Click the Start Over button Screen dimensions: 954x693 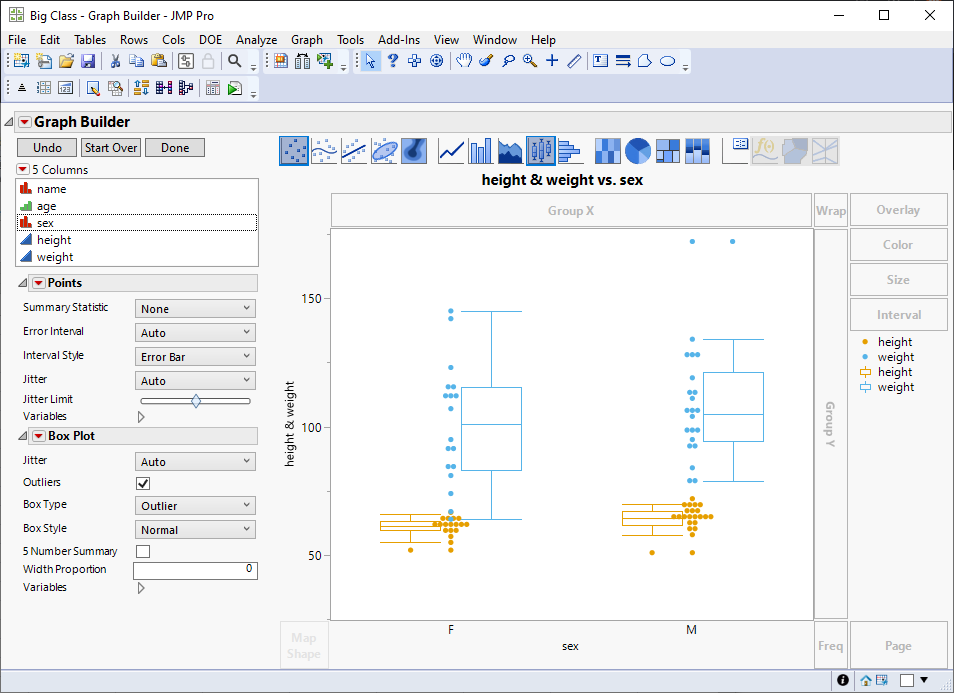tap(111, 148)
